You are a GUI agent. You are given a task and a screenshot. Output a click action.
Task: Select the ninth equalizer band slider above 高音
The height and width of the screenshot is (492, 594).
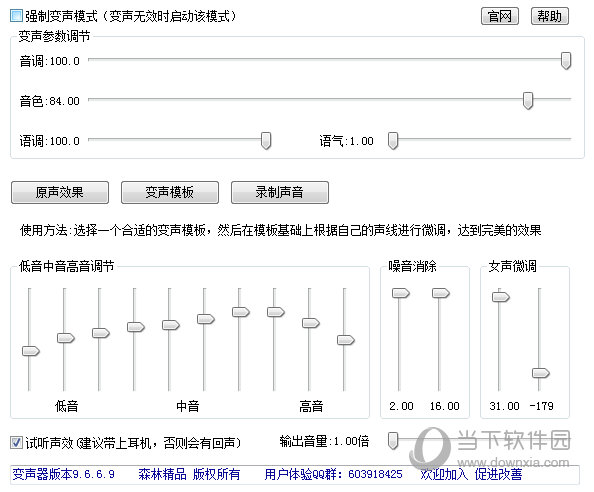(x=311, y=323)
